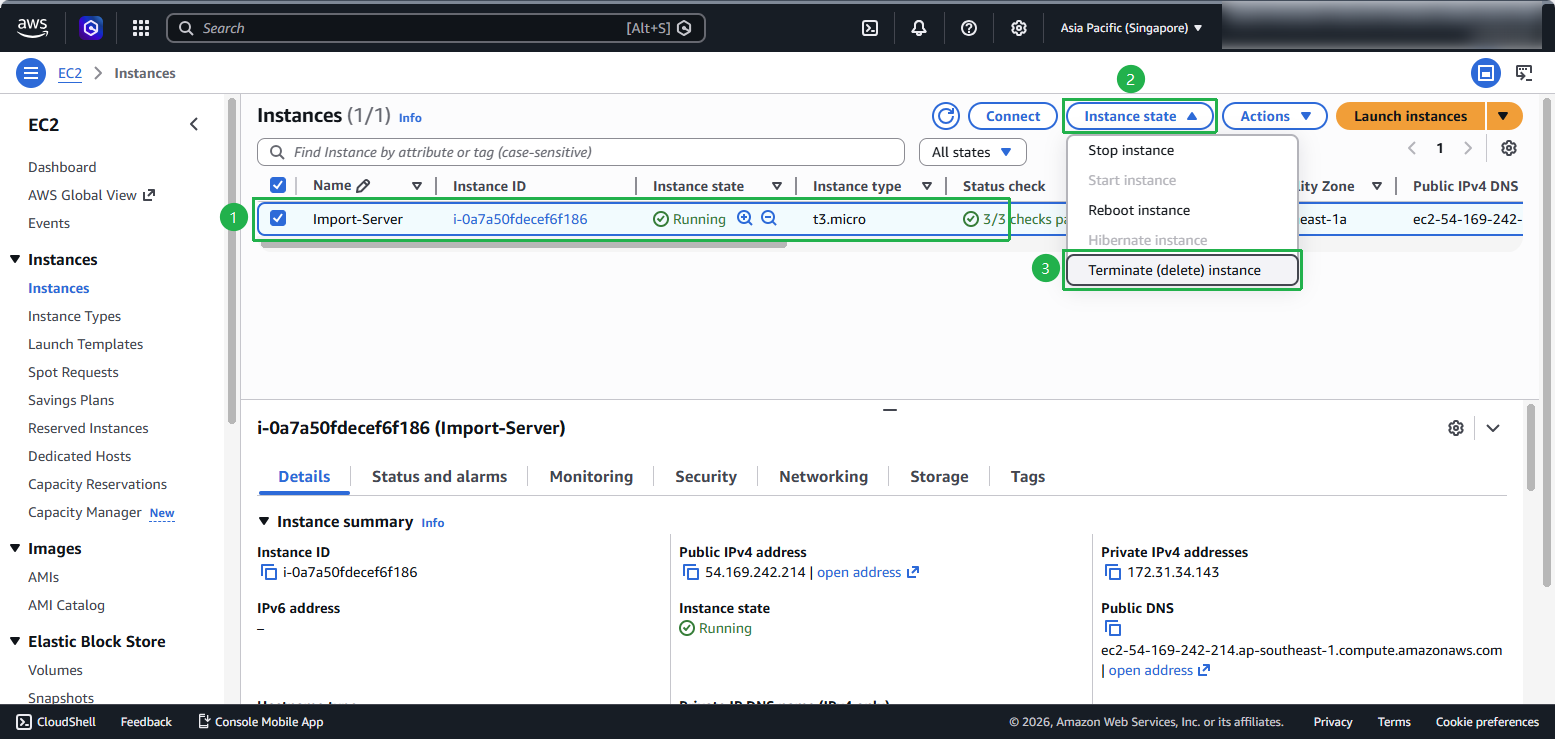Image resolution: width=1555 pixels, height=739 pixels.
Task: Go to AWS Global View
Action: coord(92,195)
